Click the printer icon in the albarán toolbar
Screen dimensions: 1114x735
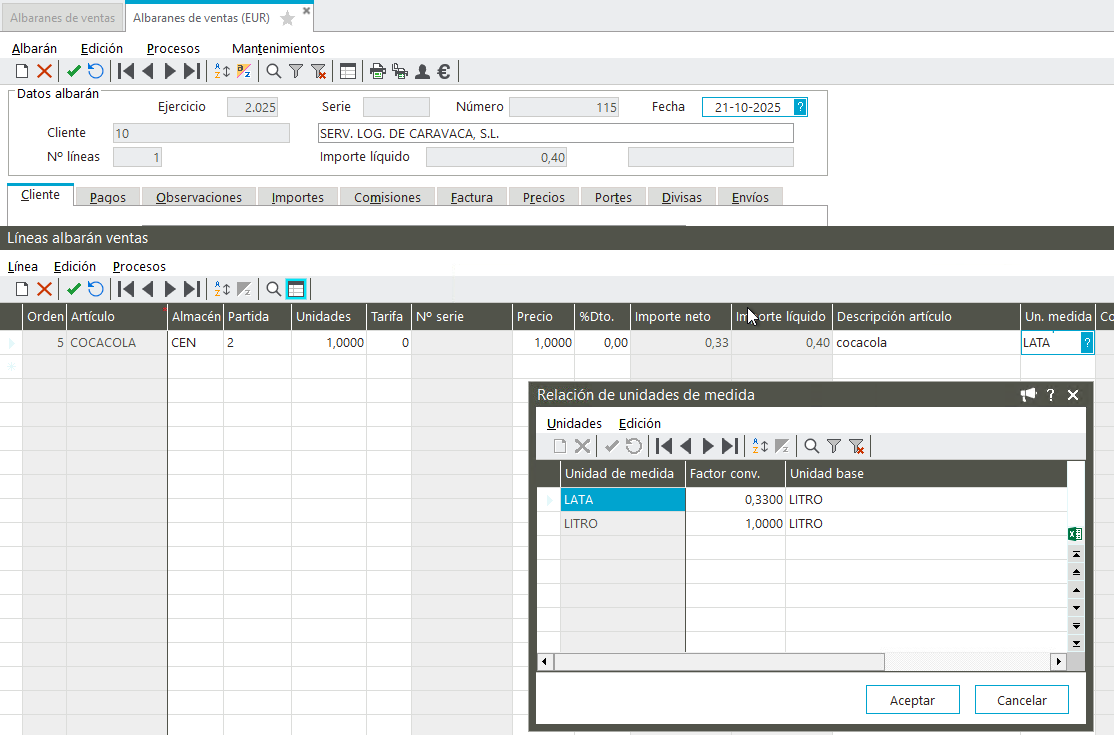(377, 71)
